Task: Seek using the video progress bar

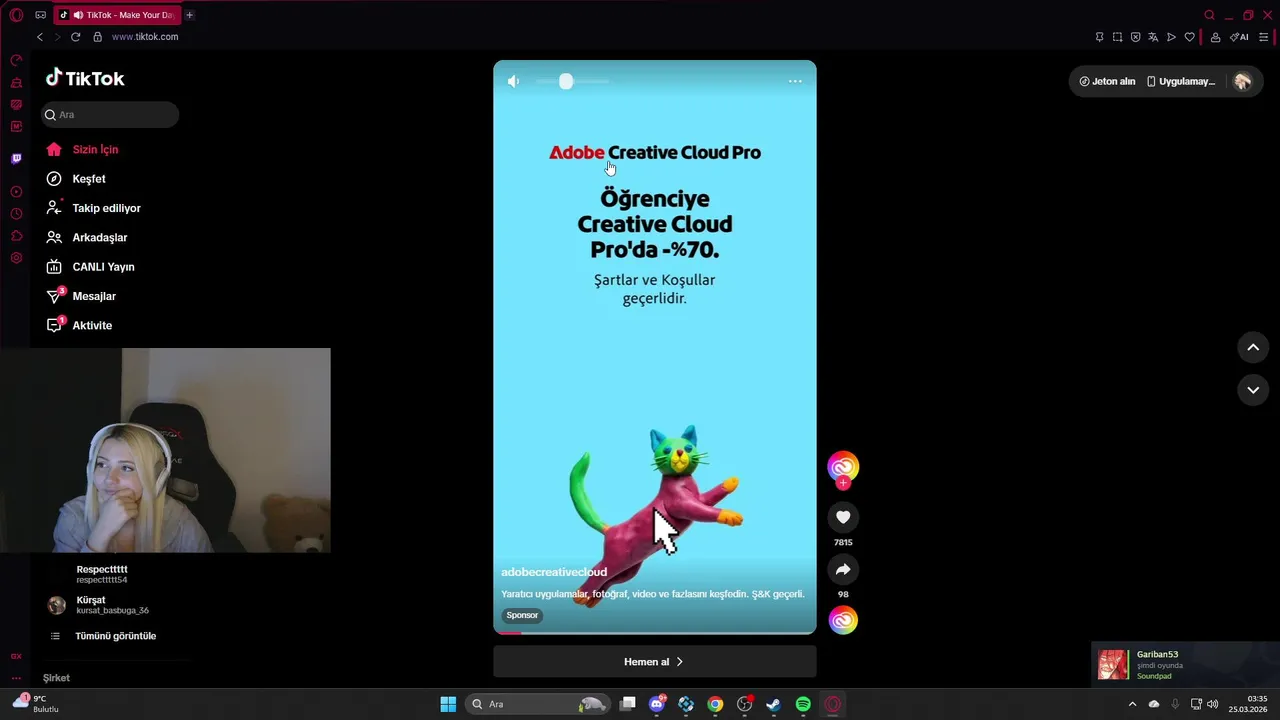Action: click(x=655, y=632)
